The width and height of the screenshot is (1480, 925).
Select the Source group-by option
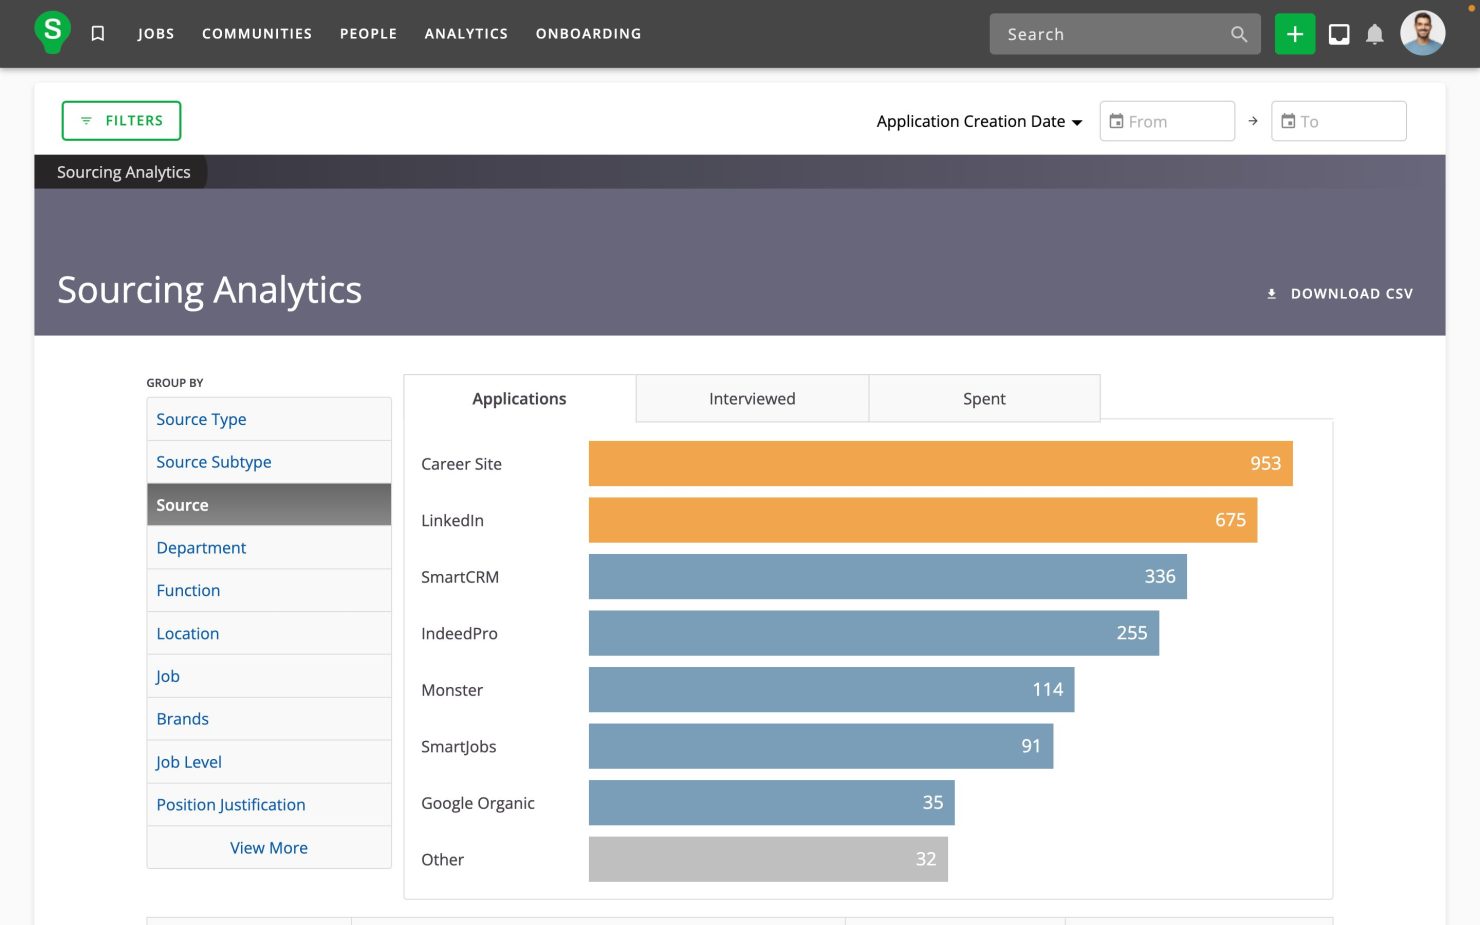269,505
